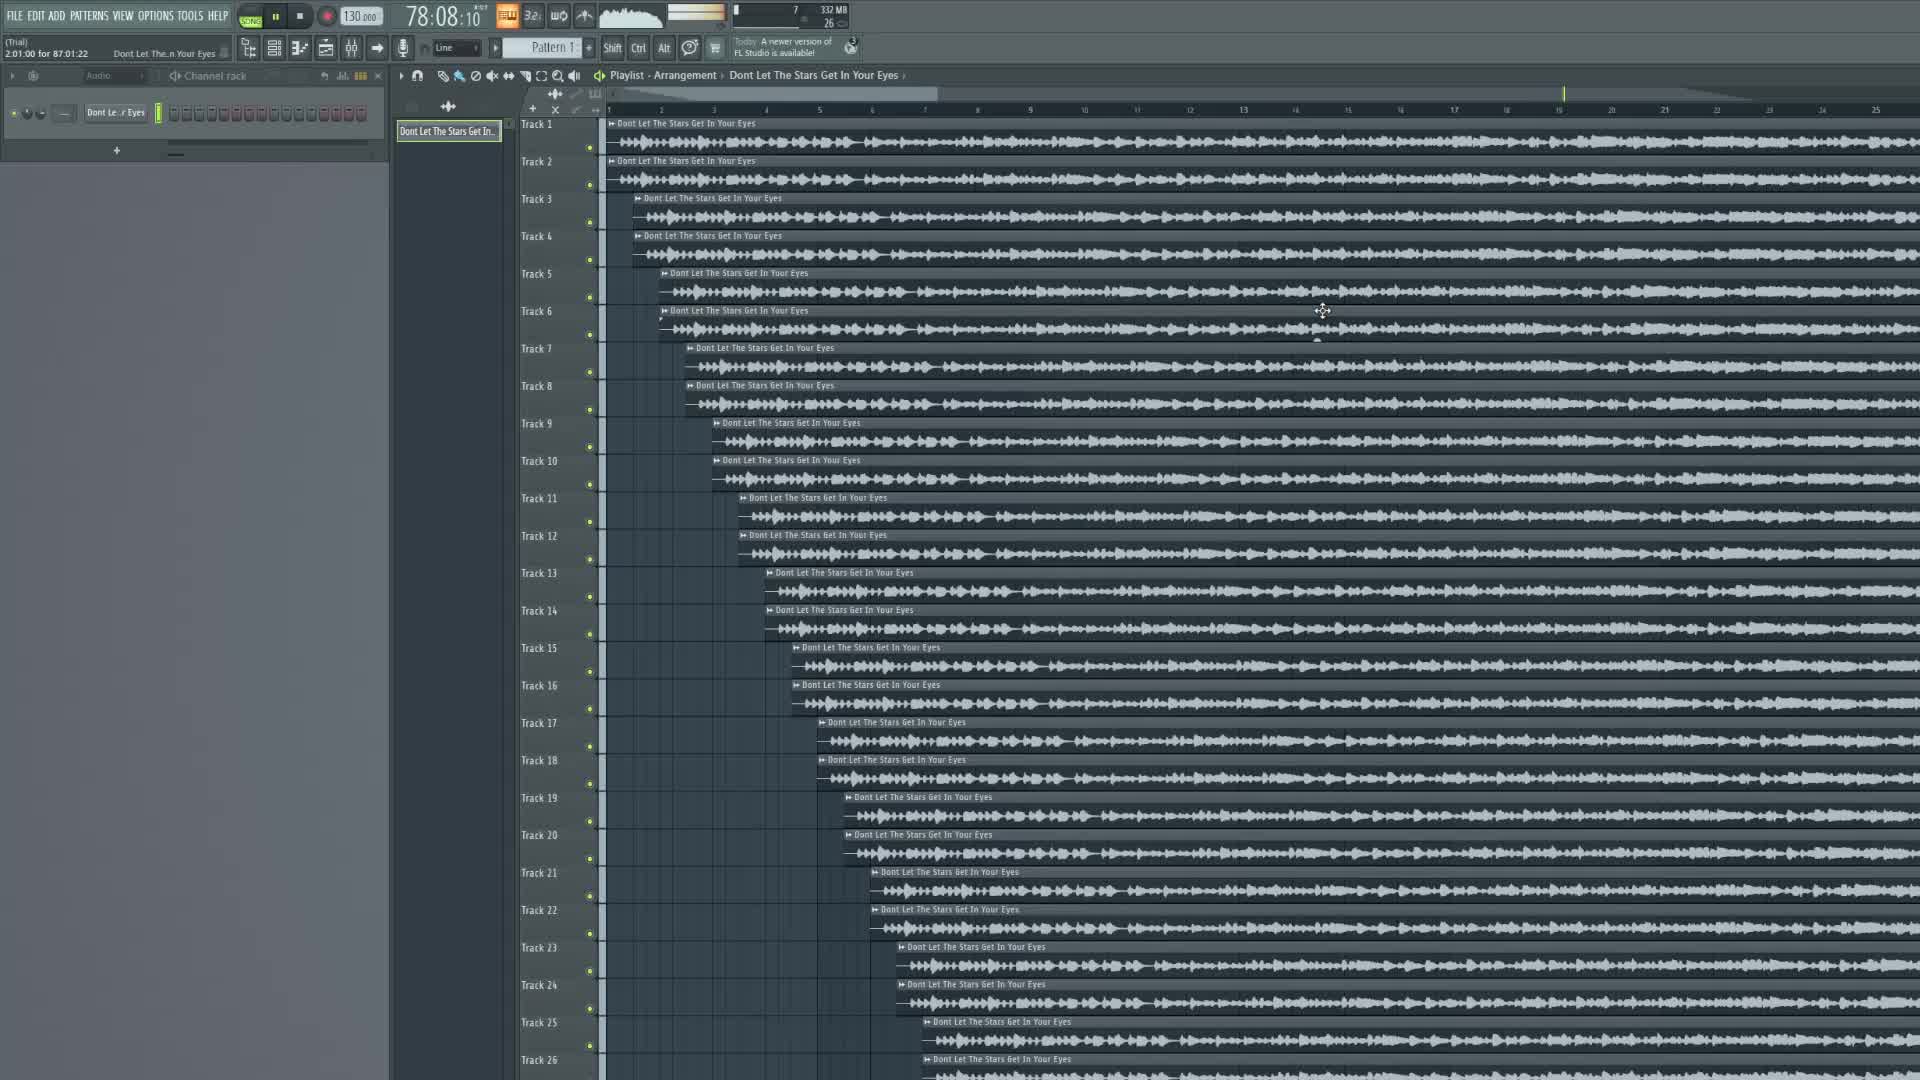Open the Audio channel filter dropdown

(x=112, y=76)
